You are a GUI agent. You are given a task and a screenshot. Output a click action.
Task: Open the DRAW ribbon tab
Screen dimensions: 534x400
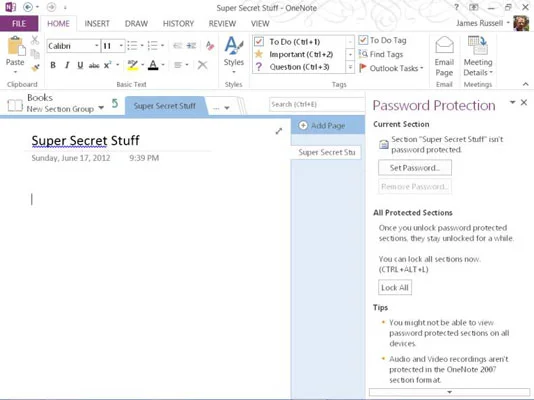point(136,23)
